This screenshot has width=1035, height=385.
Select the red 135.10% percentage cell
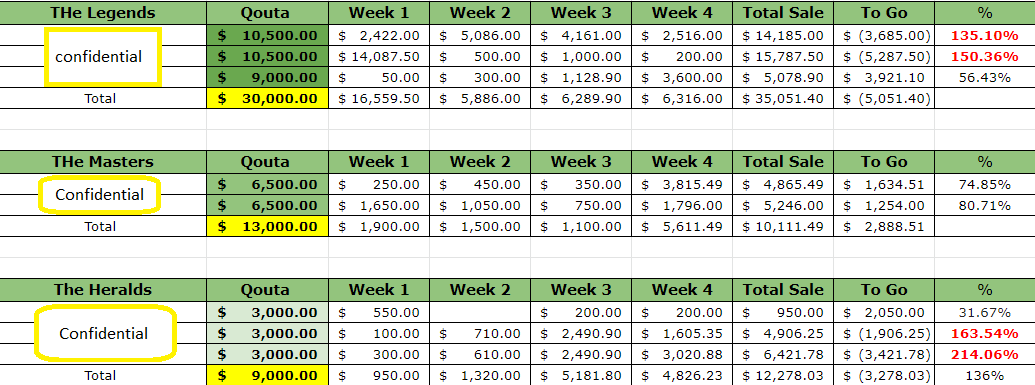[x=985, y=36]
